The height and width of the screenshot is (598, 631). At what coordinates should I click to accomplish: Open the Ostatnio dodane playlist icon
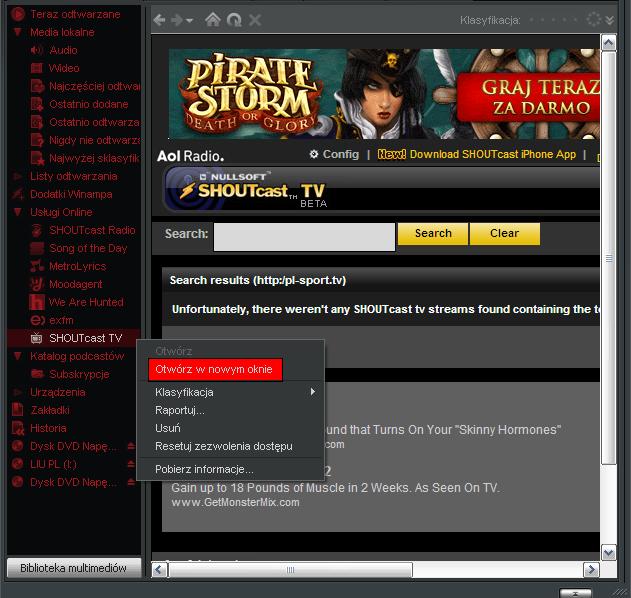(37, 104)
